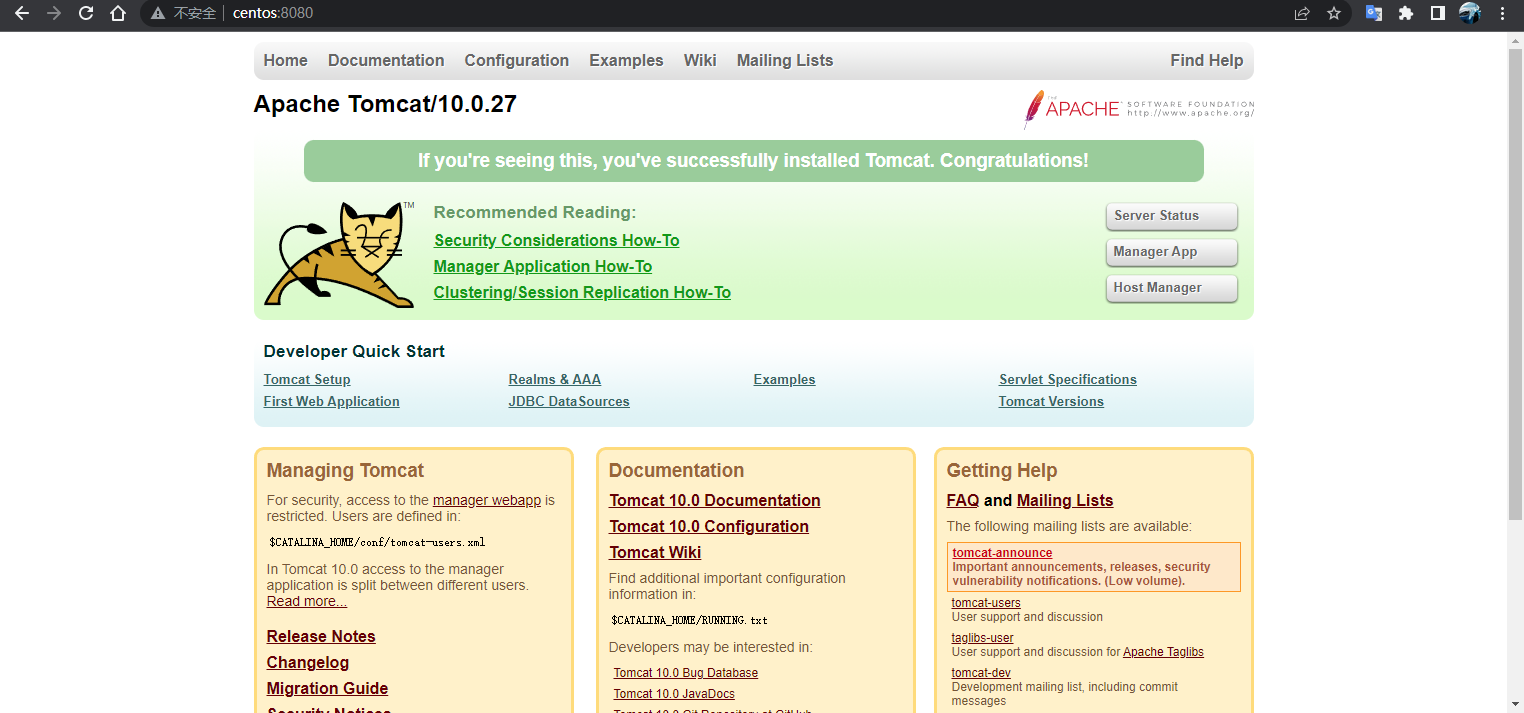Open the browser extensions puzzle icon

tap(1406, 14)
